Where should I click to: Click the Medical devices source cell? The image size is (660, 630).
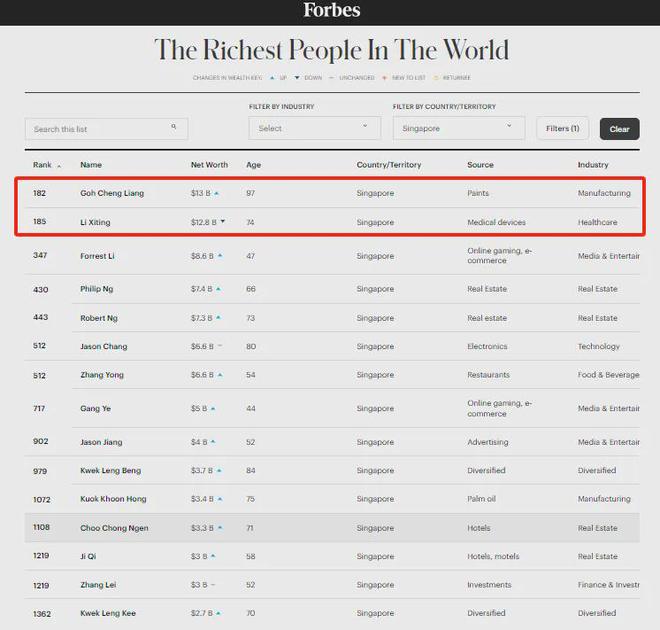click(496, 222)
